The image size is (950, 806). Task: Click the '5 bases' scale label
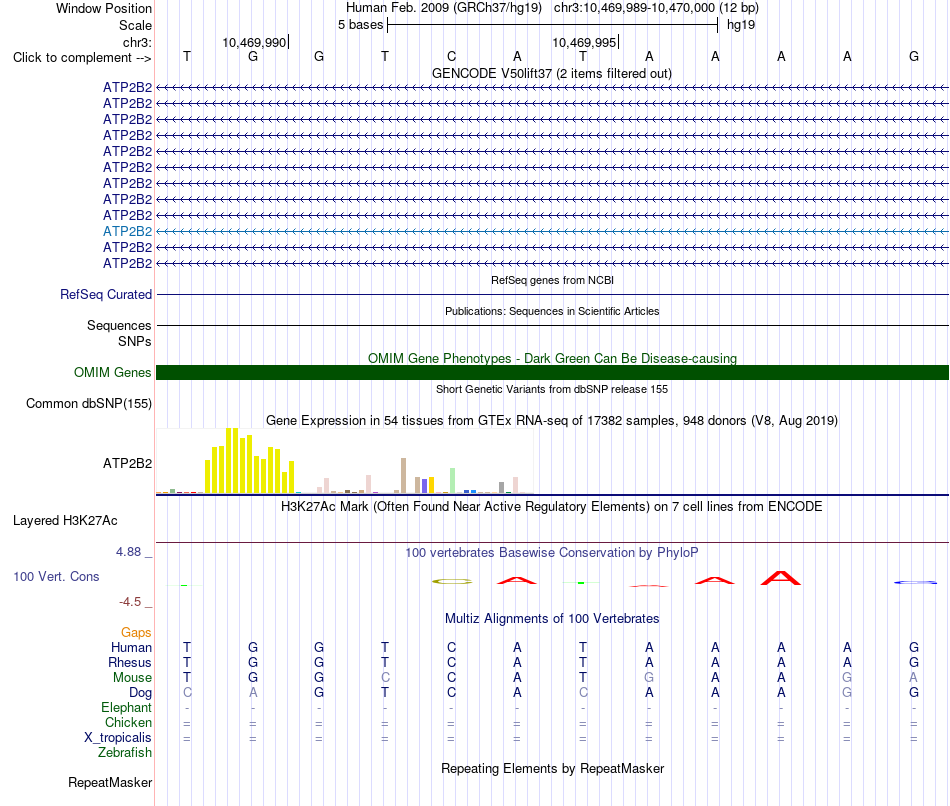click(x=360, y=25)
